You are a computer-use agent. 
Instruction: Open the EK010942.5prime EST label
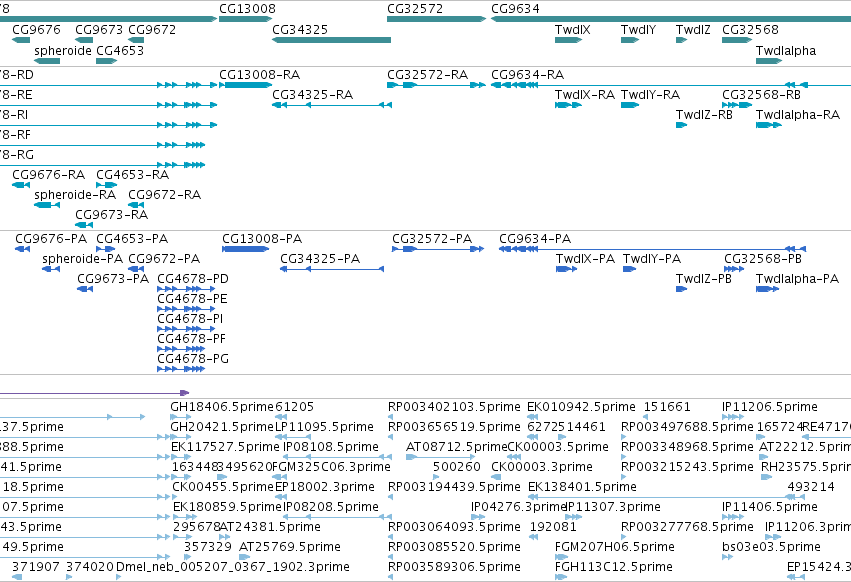(581, 407)
